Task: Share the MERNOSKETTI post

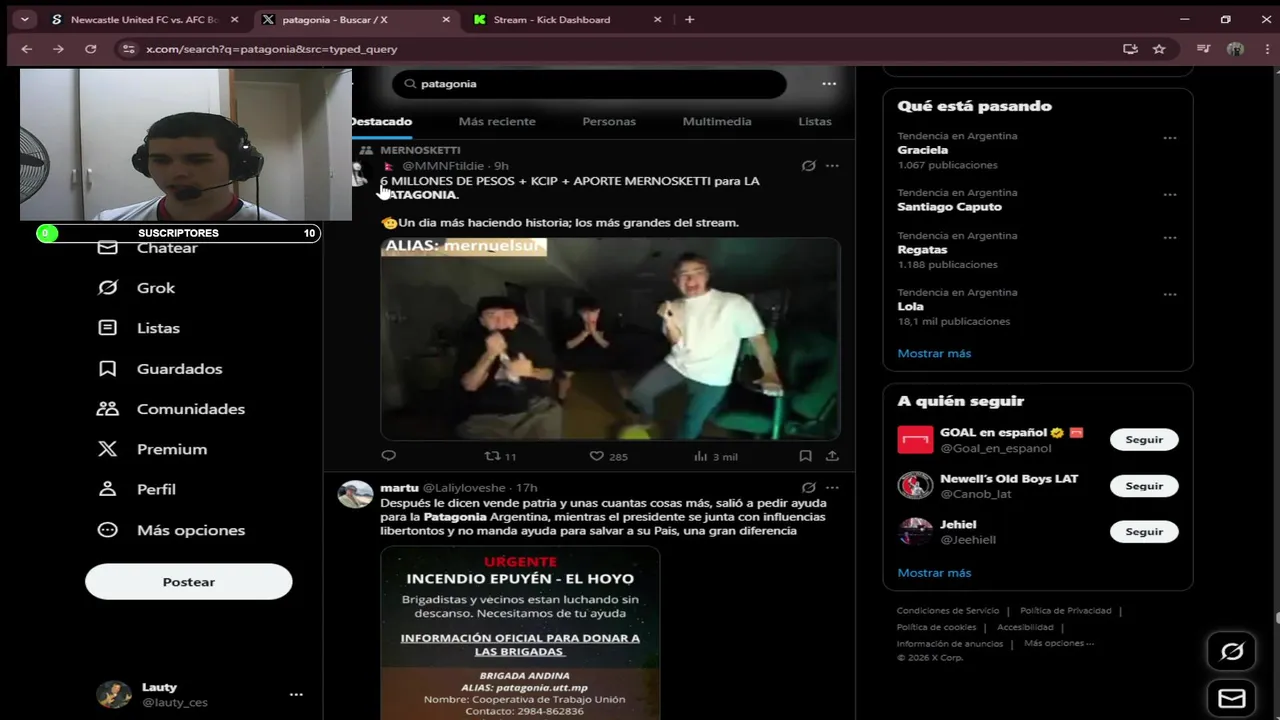Action: tap(832, 456)
